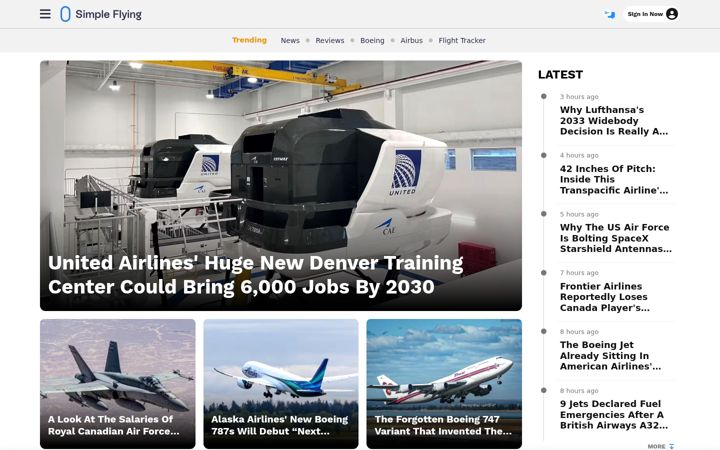
Task: Read the Frontier Airlines Canada Player's article
Action: (605, 297)
